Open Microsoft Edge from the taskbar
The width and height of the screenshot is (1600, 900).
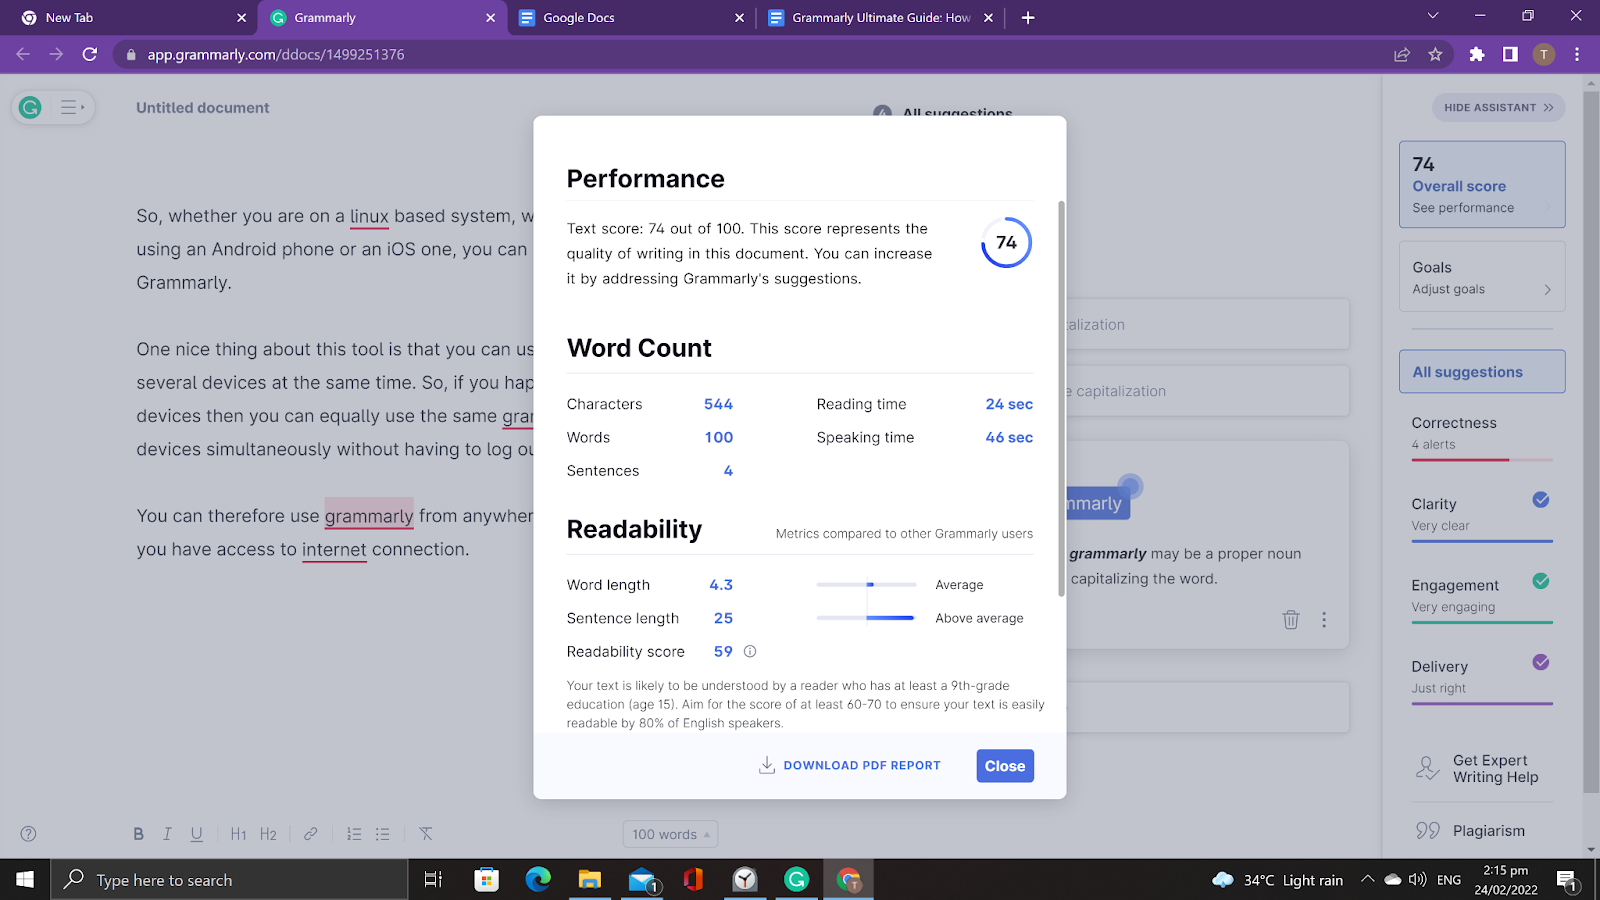pos(538,880)
